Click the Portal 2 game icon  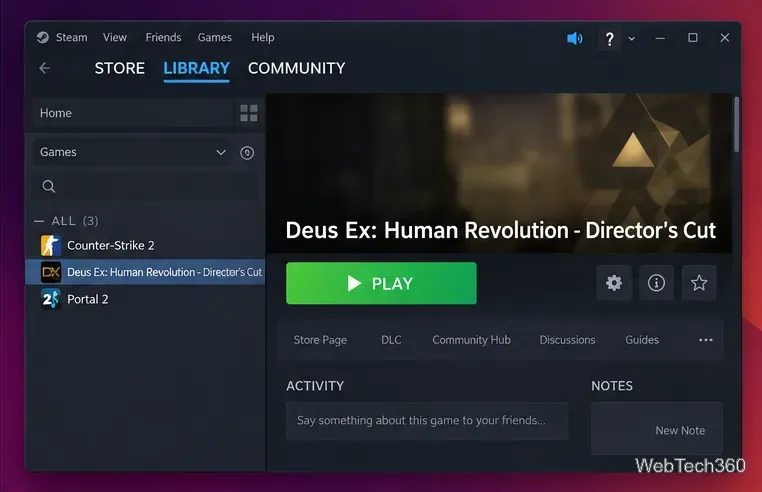(51, 299)
